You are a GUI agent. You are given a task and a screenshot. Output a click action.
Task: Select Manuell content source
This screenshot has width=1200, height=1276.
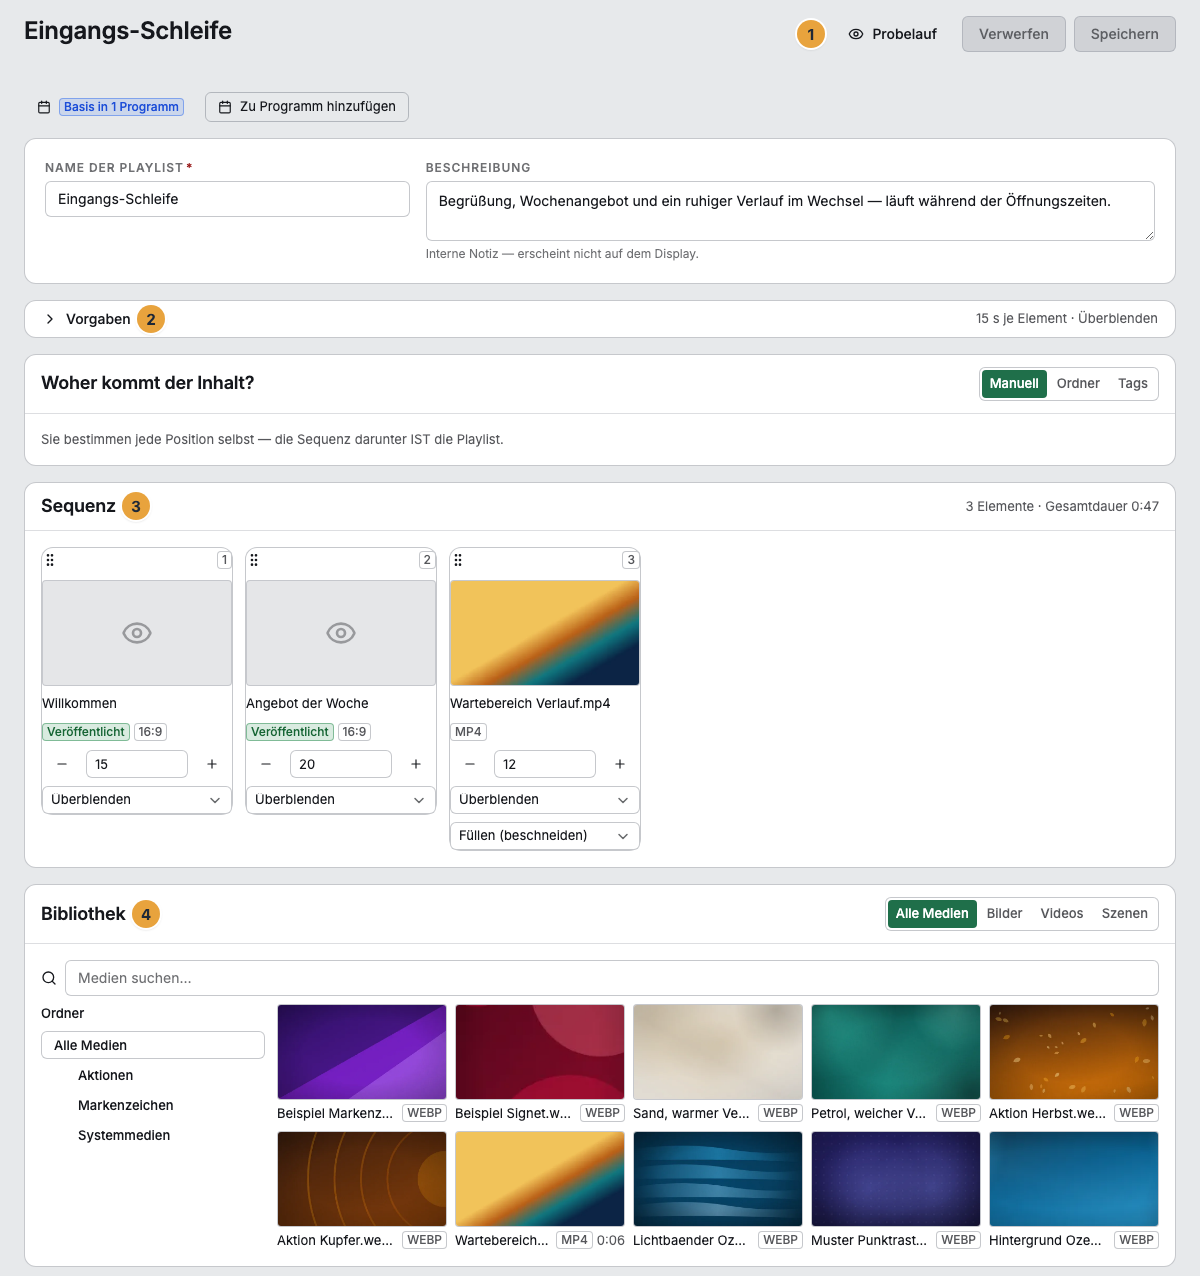1014,384
